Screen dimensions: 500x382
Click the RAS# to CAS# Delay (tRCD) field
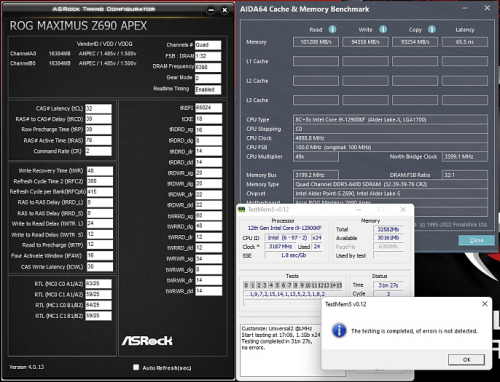(x=98, y=119)
